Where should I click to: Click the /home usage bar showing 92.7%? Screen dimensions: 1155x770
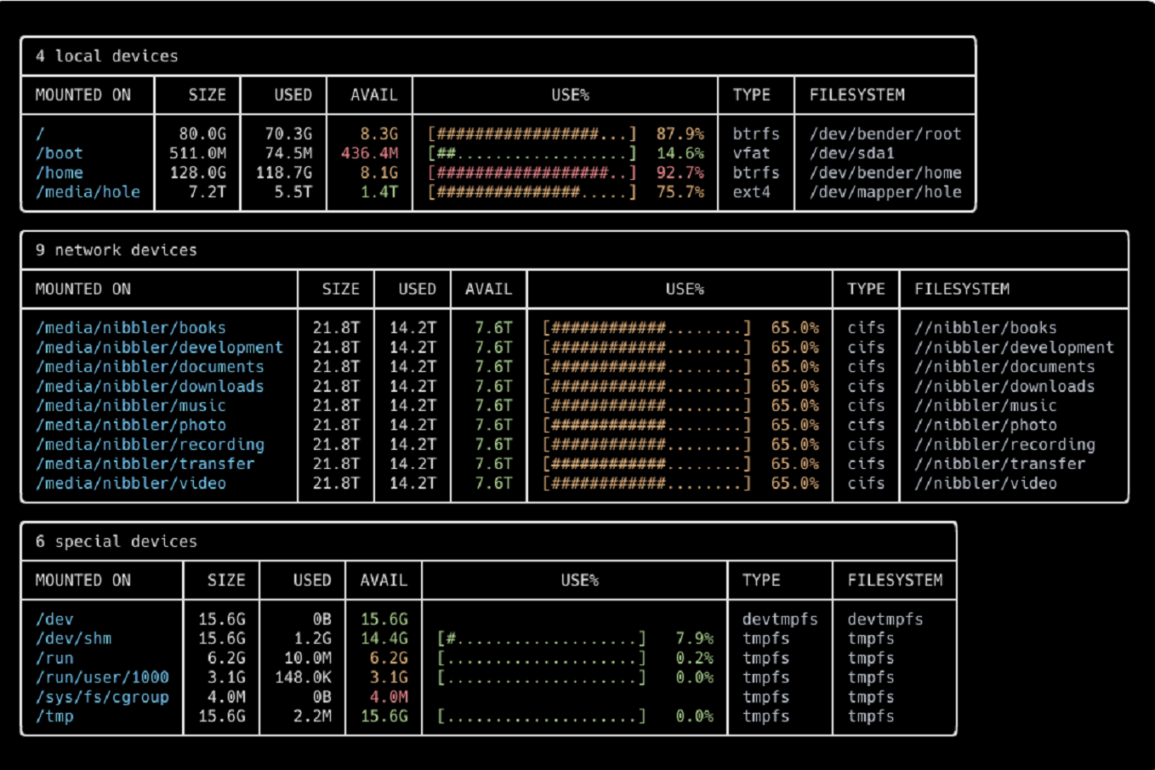[x=532, y=173]
